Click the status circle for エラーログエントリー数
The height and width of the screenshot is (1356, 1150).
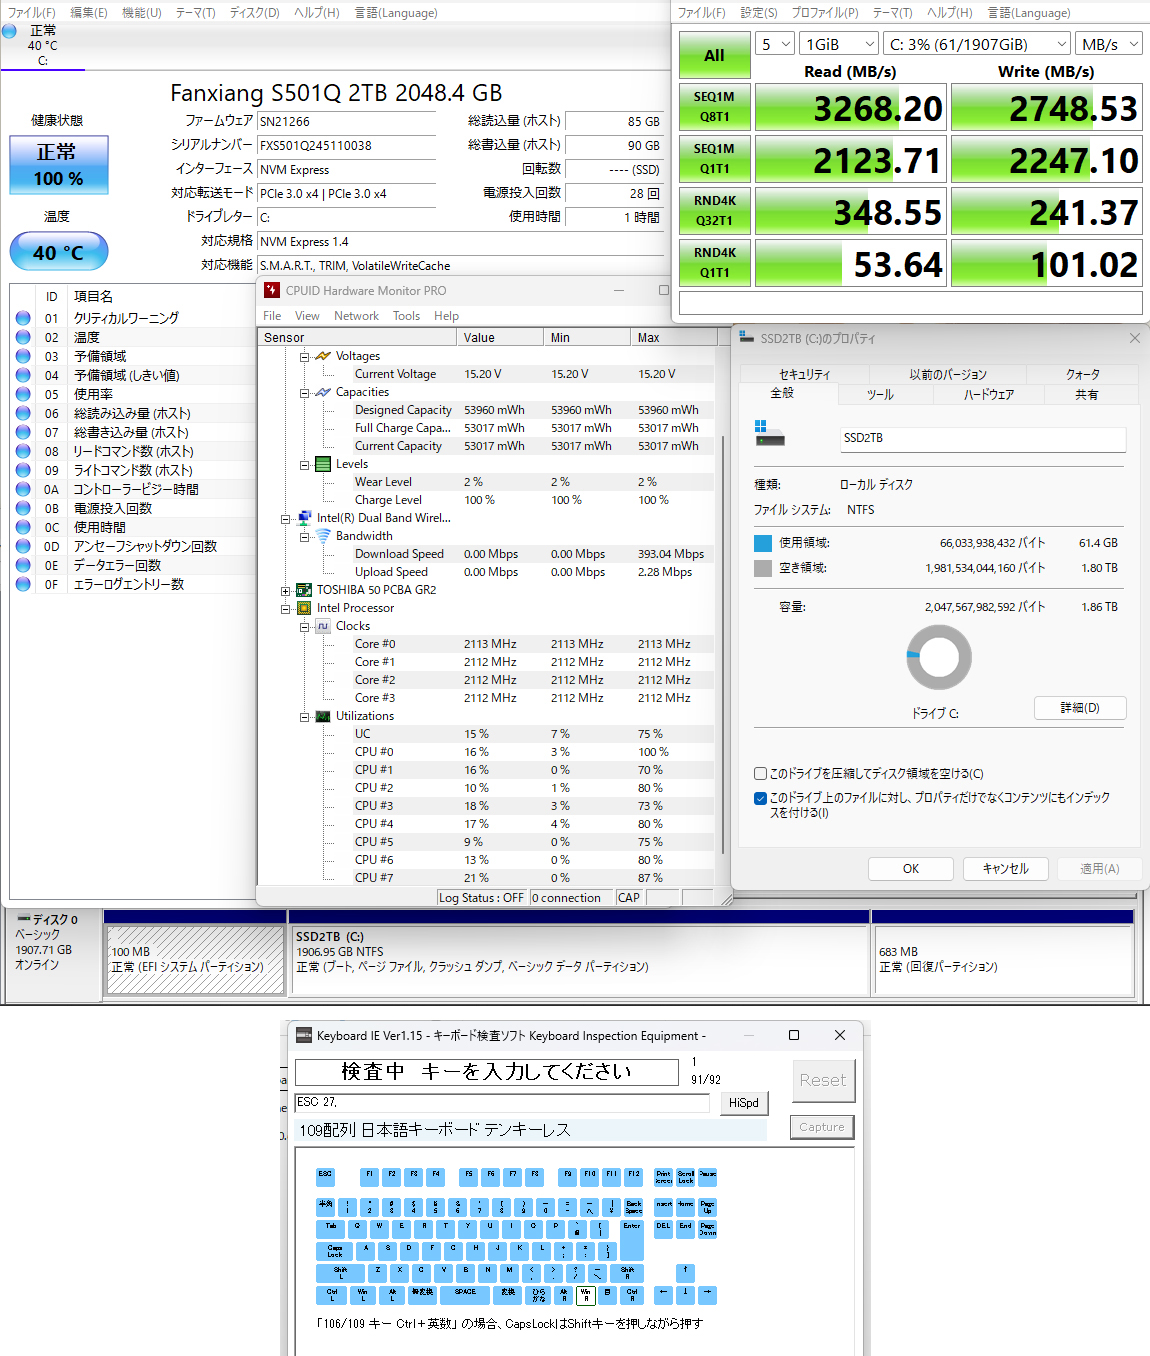point(23,584)
